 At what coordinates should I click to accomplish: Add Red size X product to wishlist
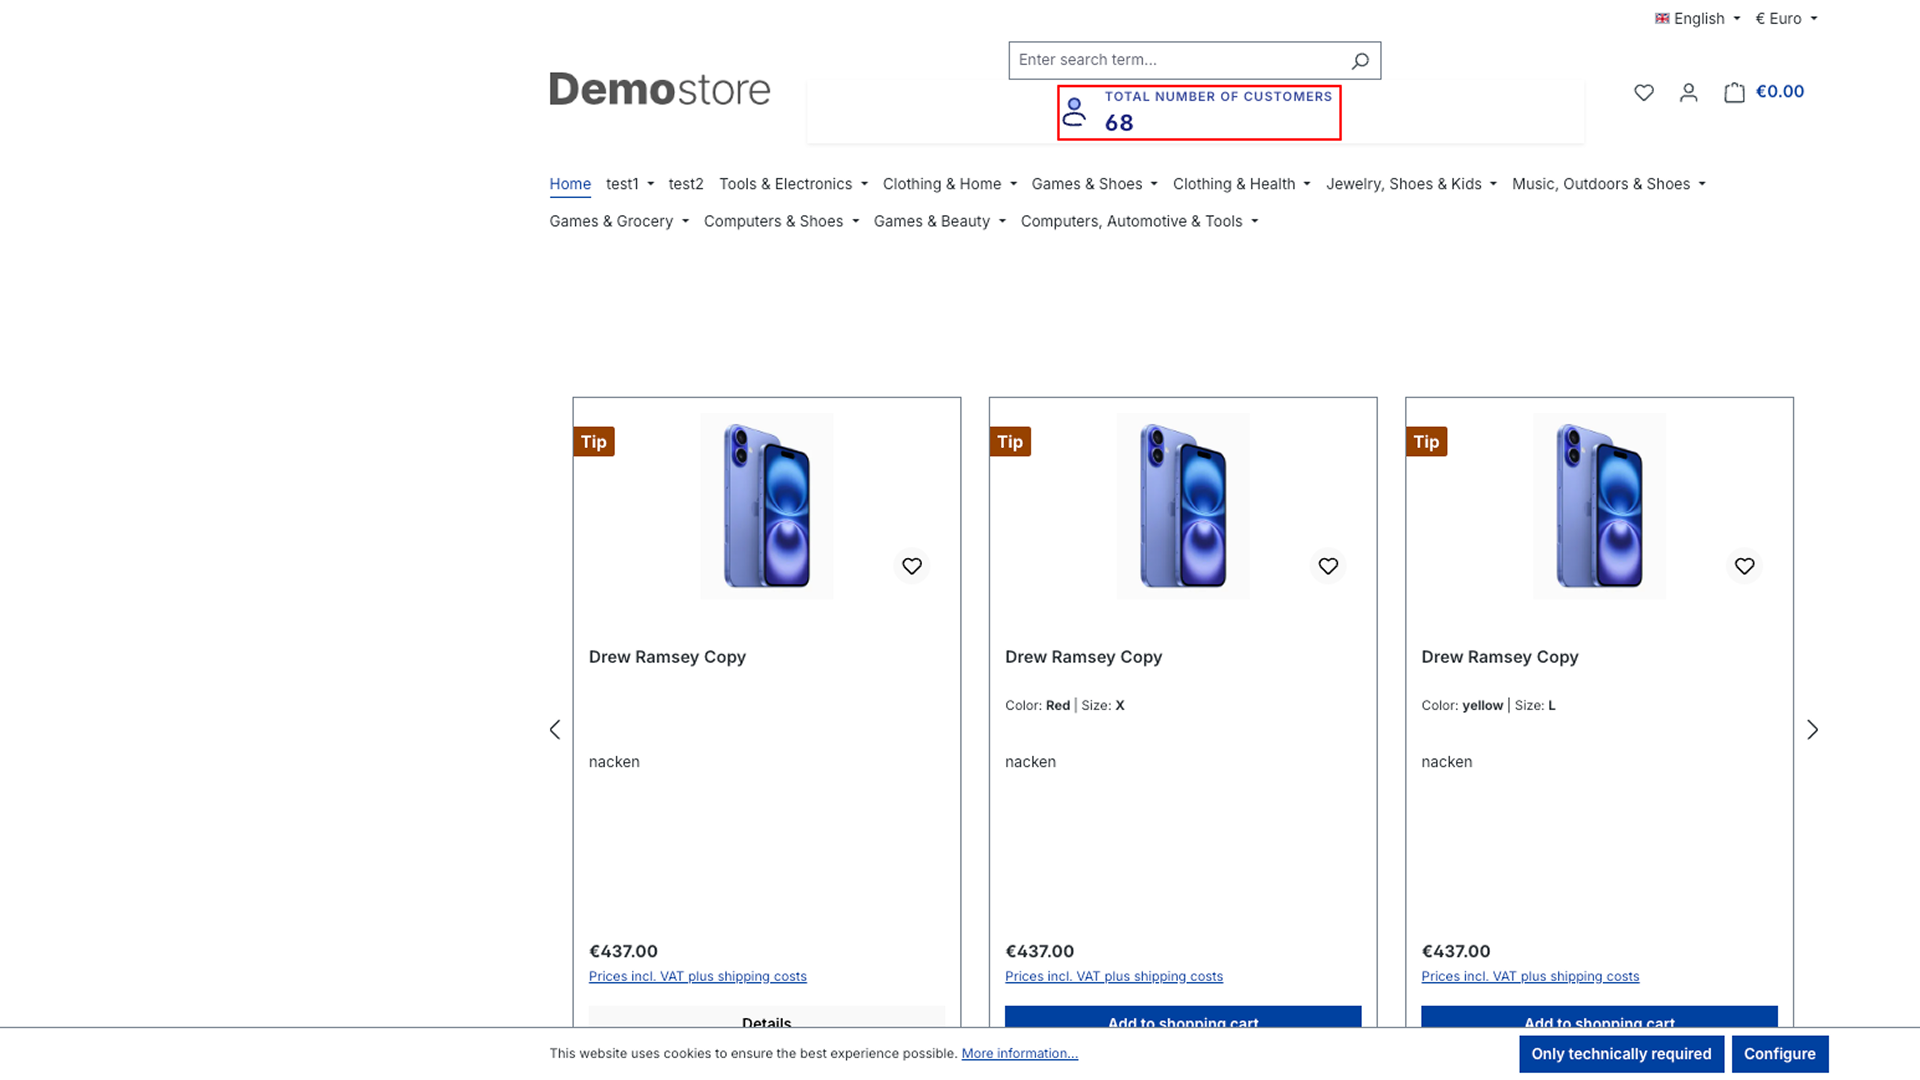1328,566
